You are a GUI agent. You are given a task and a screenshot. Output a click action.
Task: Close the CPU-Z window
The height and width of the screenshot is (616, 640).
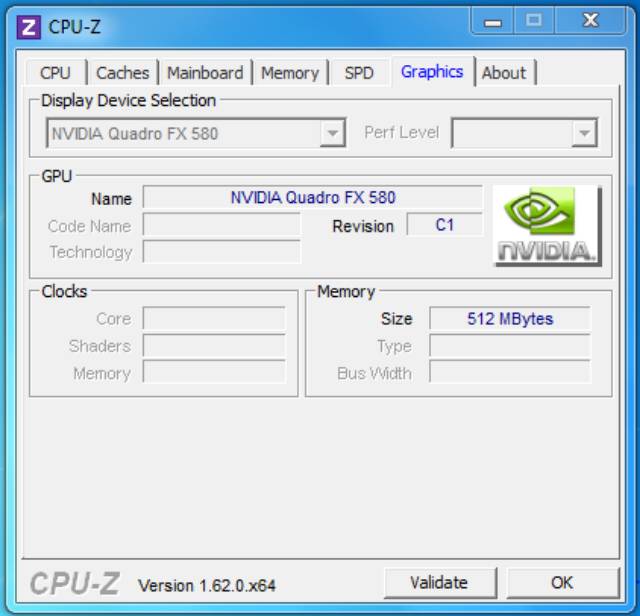pos(590,21)
